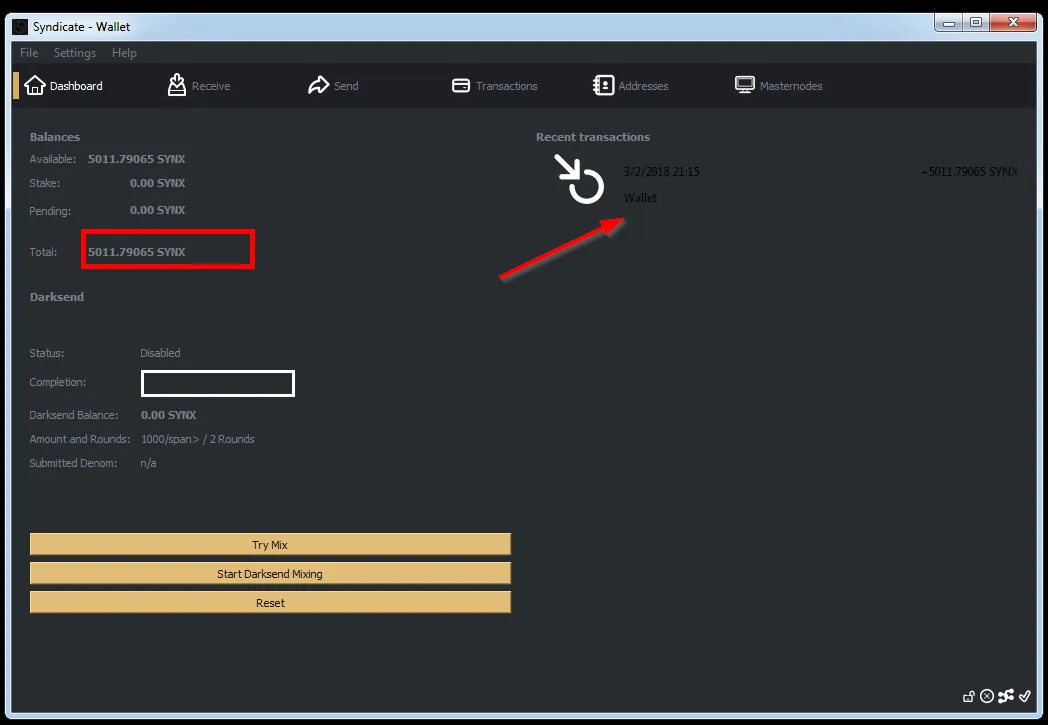
Task: Click the Dashboard home icon
Action: tap(35, 86)
